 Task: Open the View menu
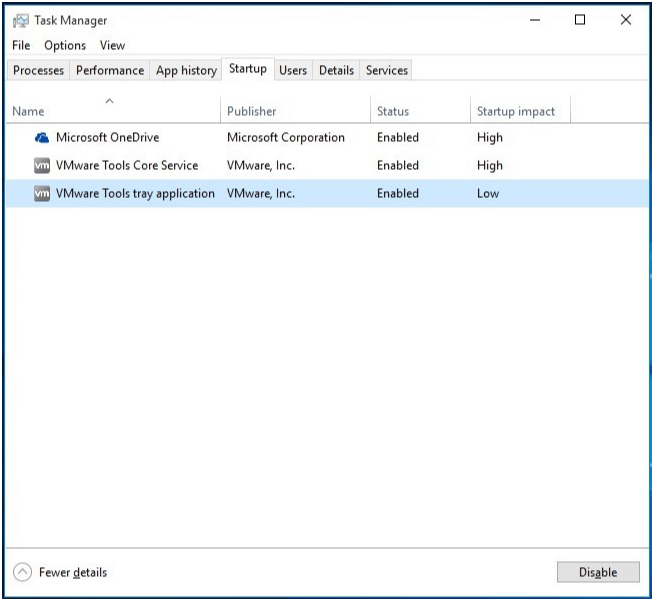point(112,45)
